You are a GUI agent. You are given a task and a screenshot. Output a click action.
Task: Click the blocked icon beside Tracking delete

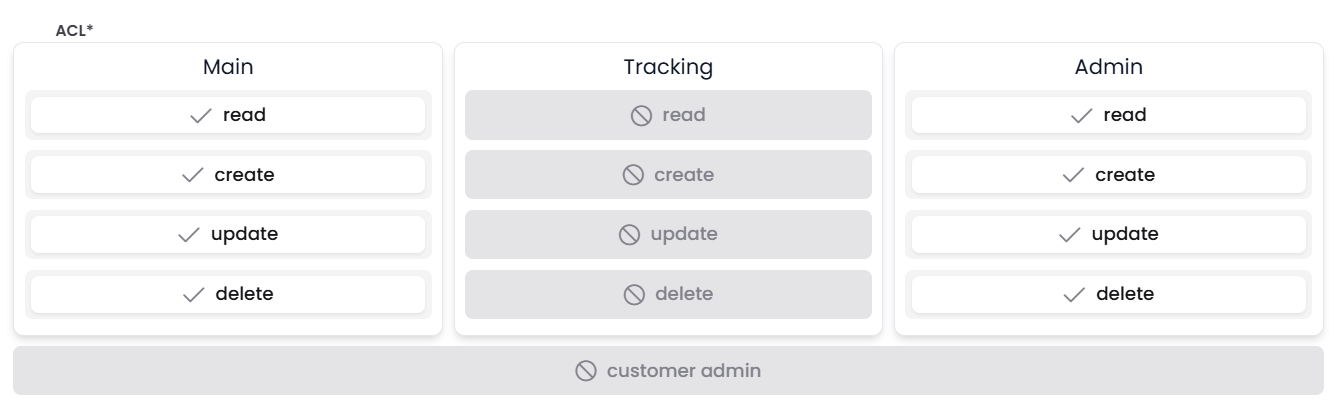(634, 295)
